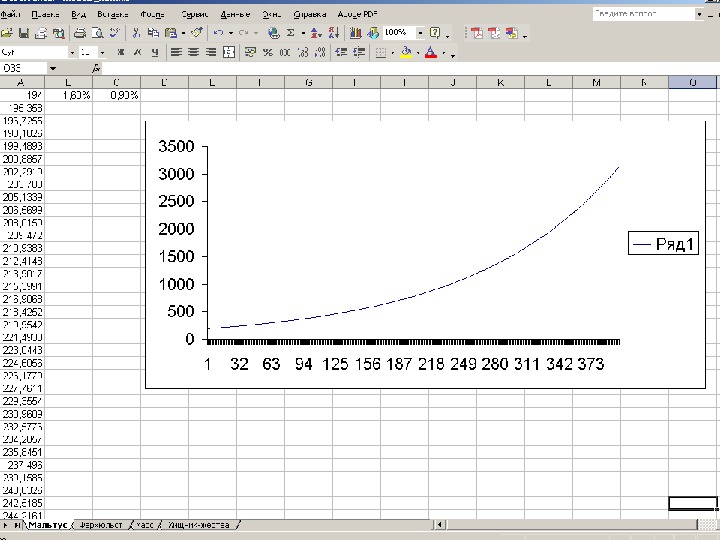The height and width of the screenshot is (540, 720).
Task: Toggle italic formatting
Action: click(138, 51)
